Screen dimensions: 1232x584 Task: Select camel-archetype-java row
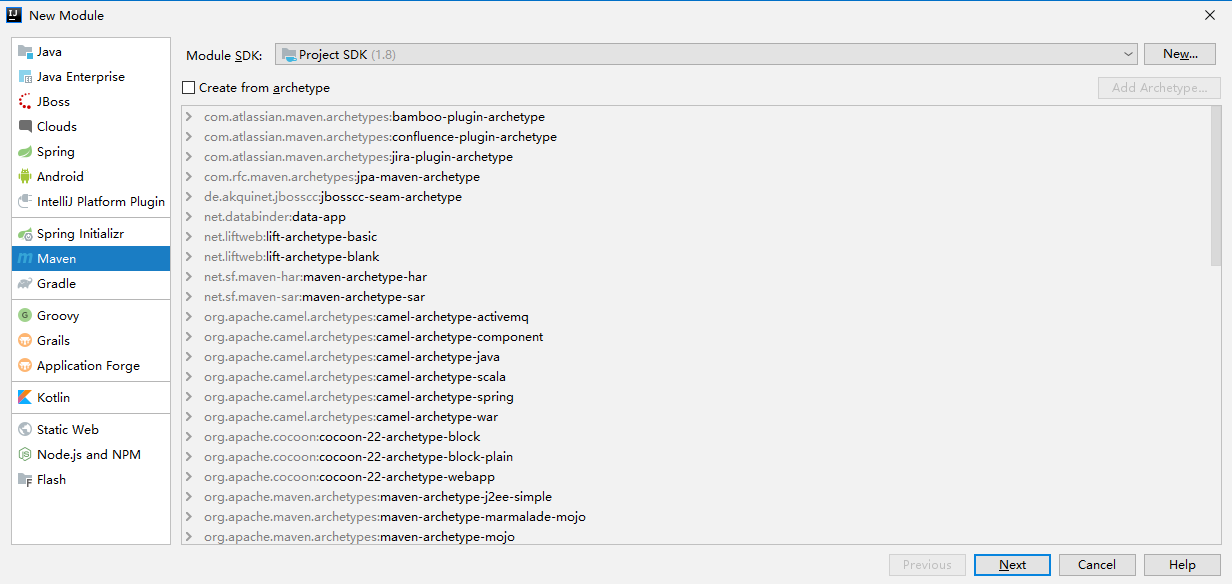(696, 357)
